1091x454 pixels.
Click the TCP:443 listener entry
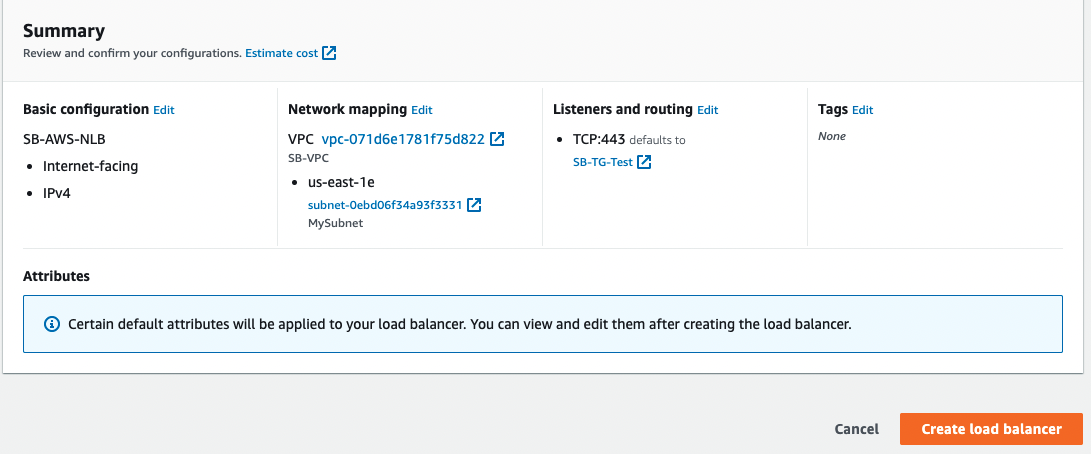598,140
